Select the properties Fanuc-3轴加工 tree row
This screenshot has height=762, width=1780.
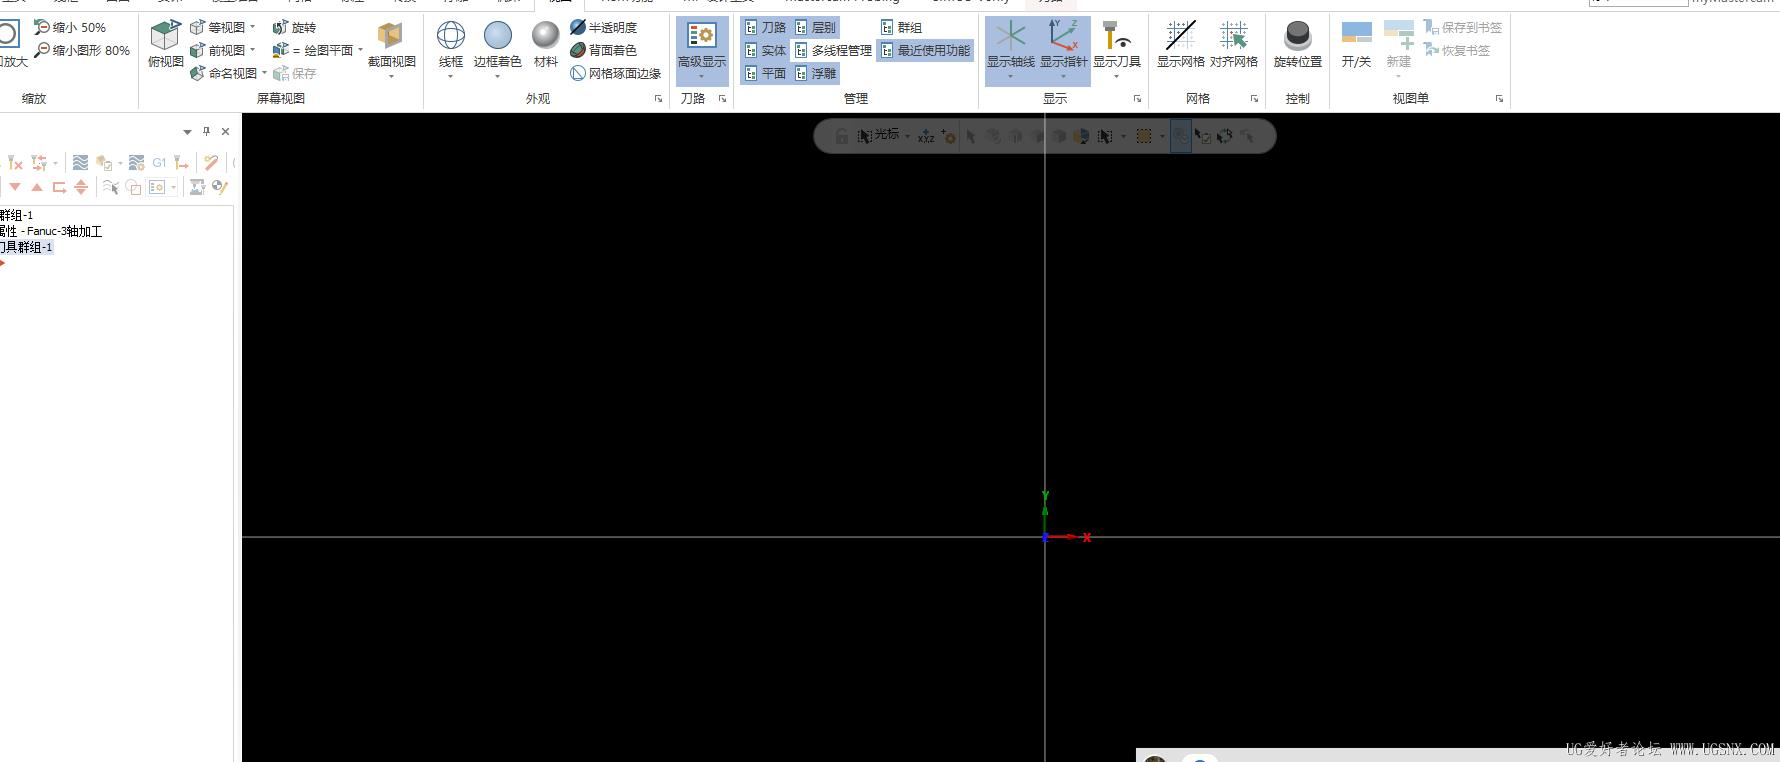click(51, 231)
